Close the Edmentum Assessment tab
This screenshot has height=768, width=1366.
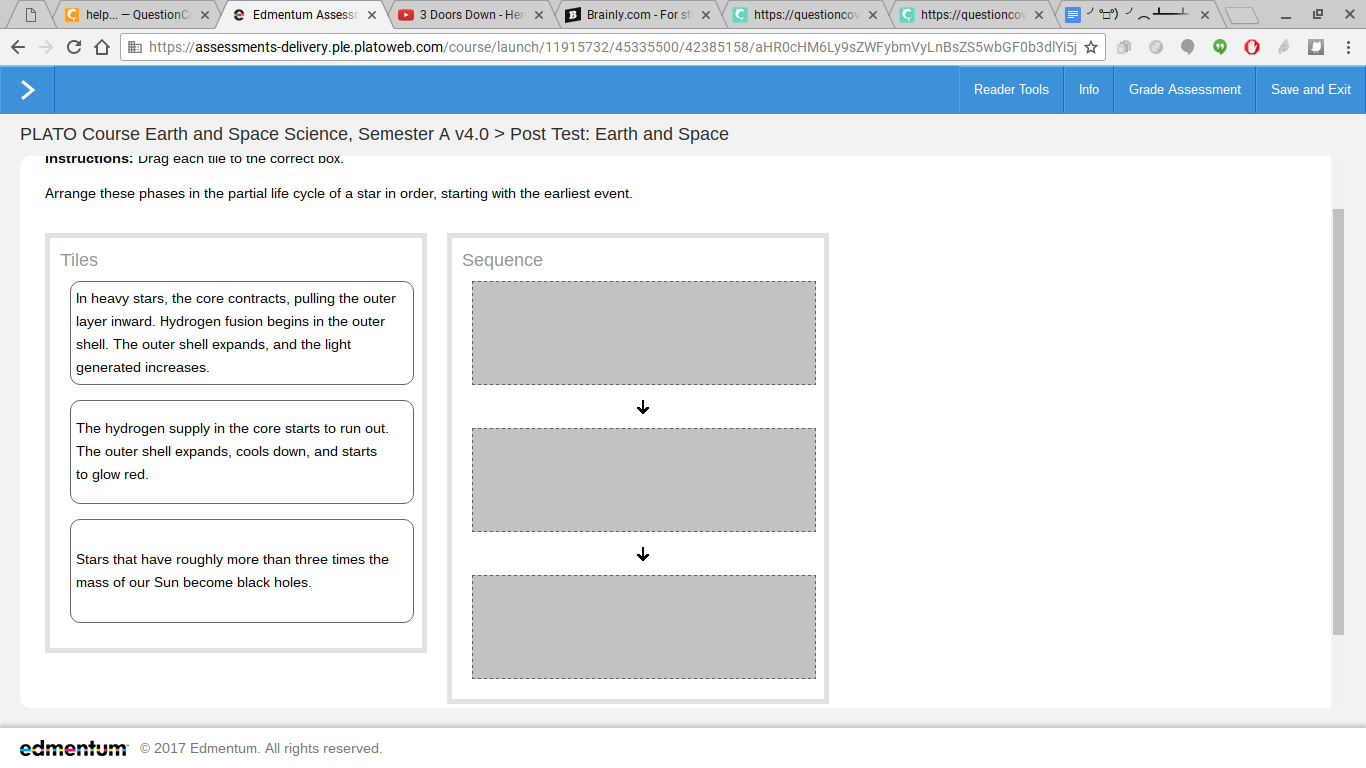[372, 15]
